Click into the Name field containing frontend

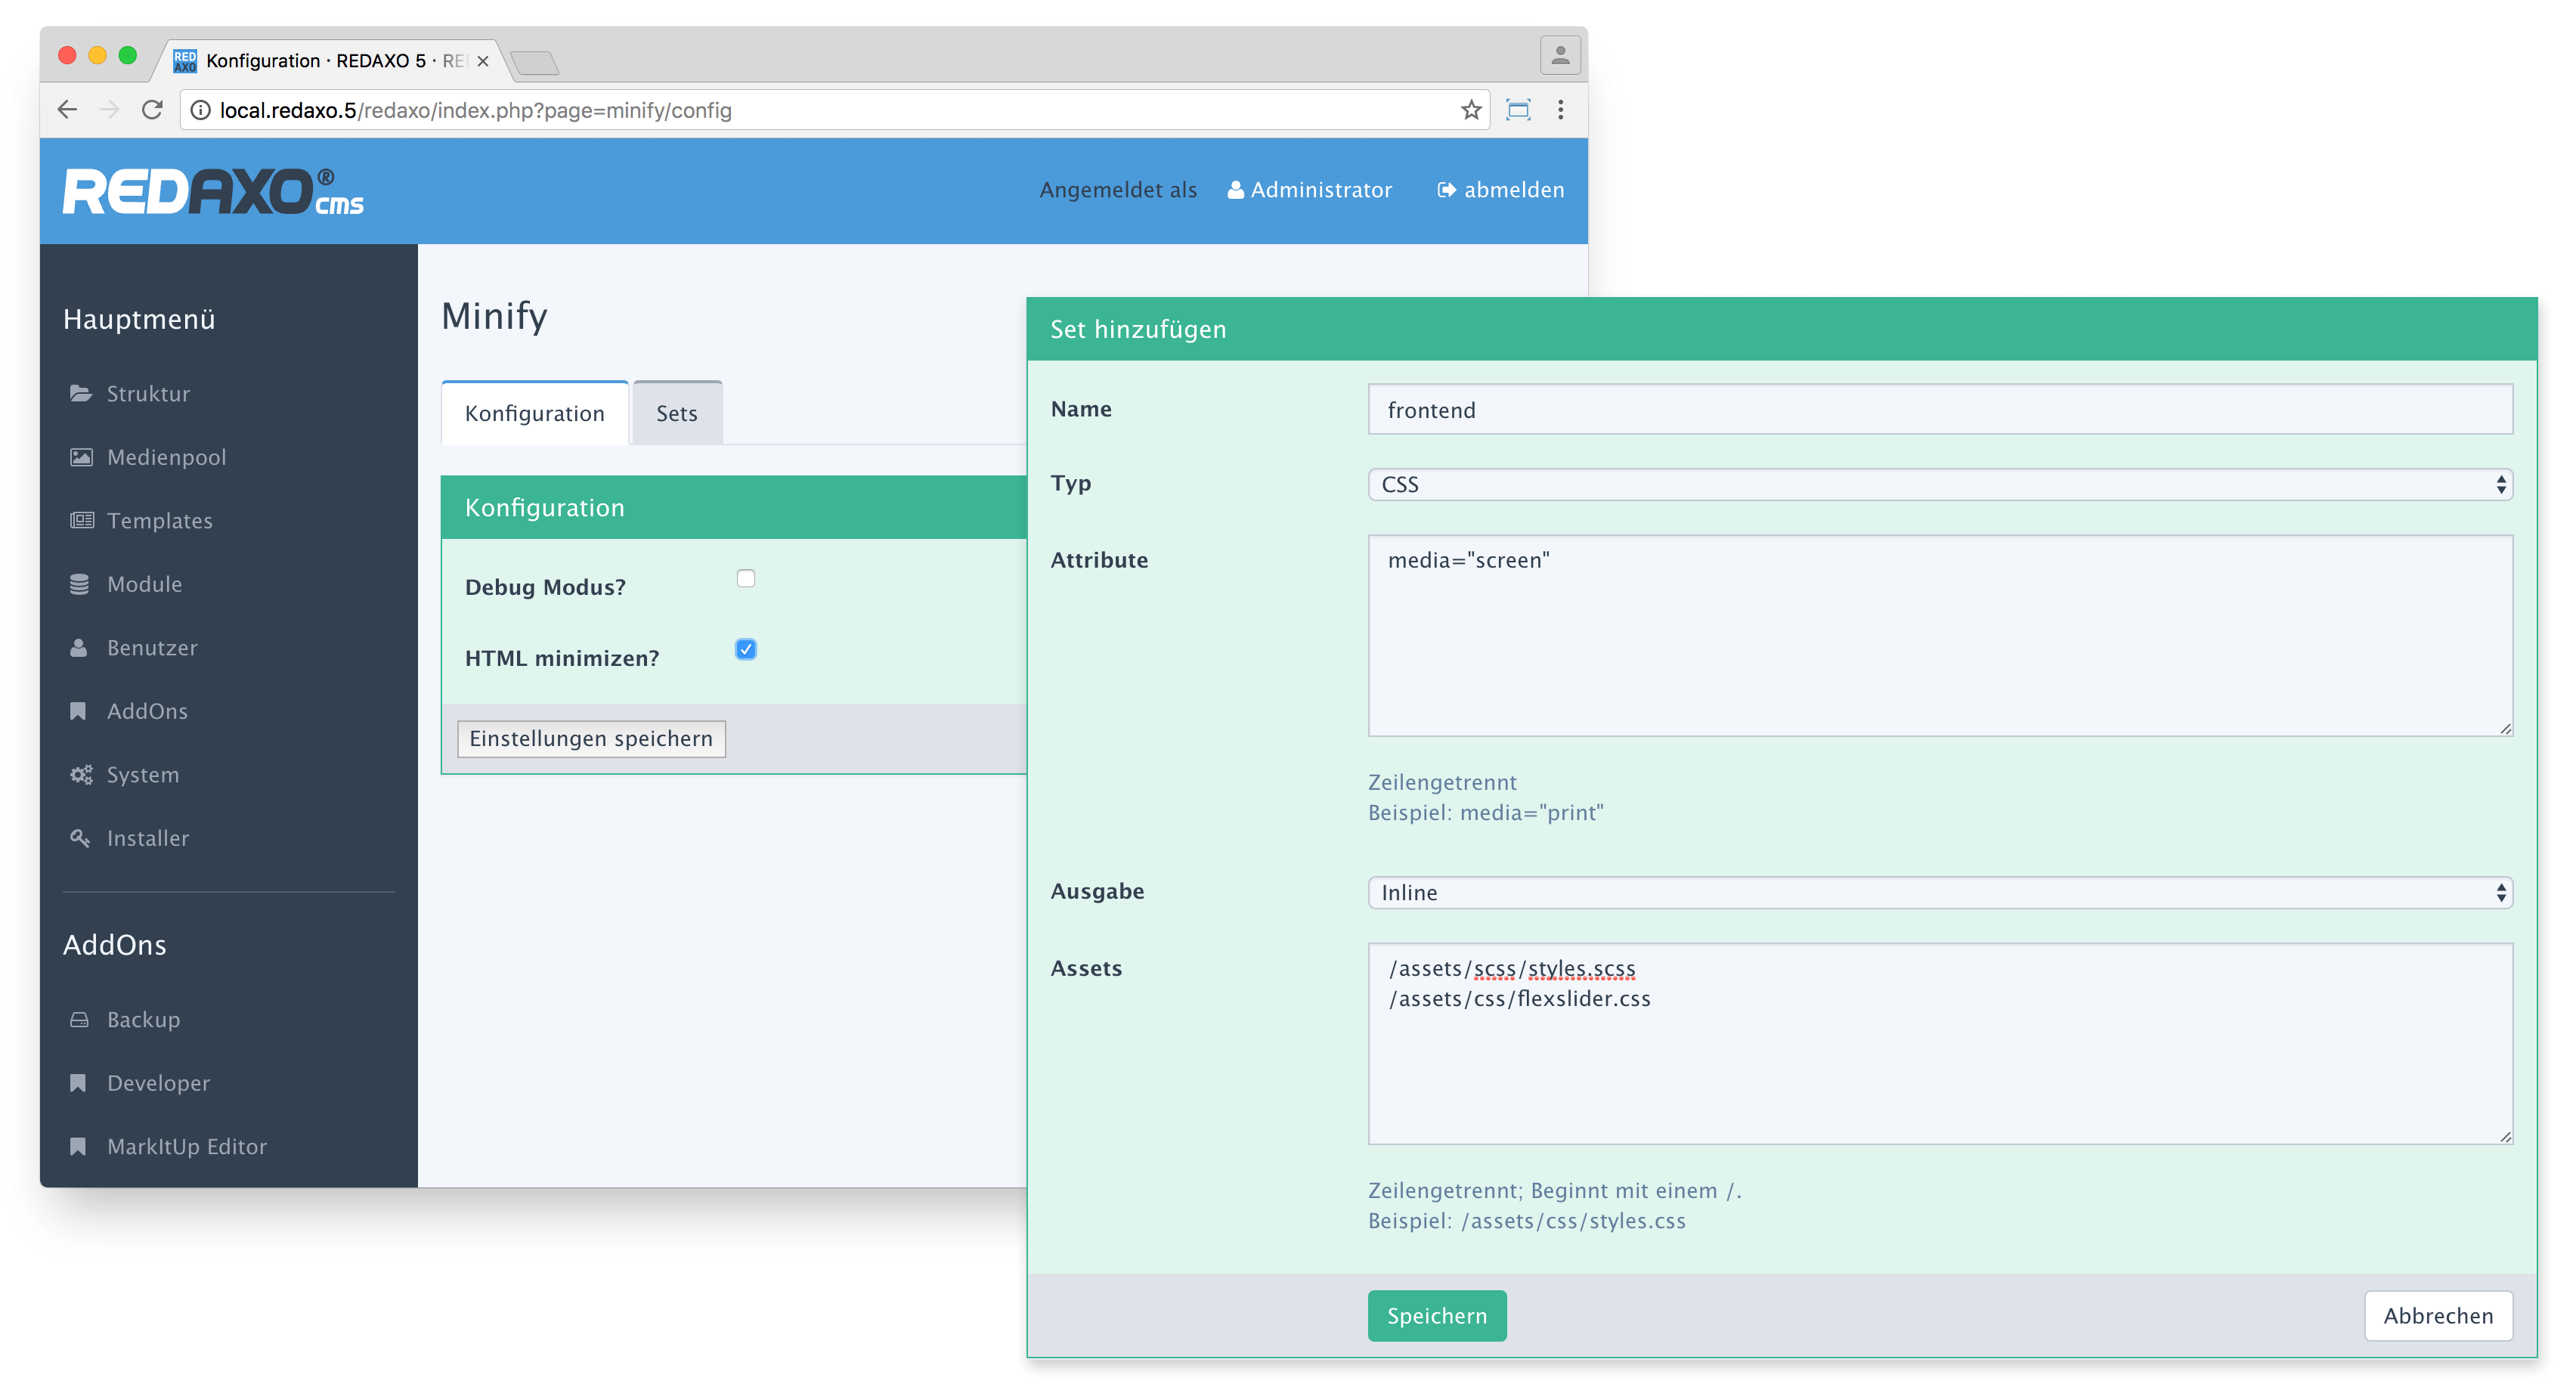(x=1939, y=410)
